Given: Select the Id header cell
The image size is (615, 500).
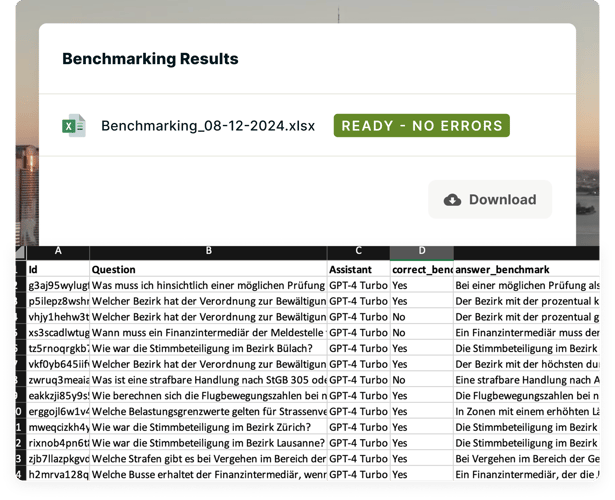Looking at the screenshot, I should coord(57,269).
